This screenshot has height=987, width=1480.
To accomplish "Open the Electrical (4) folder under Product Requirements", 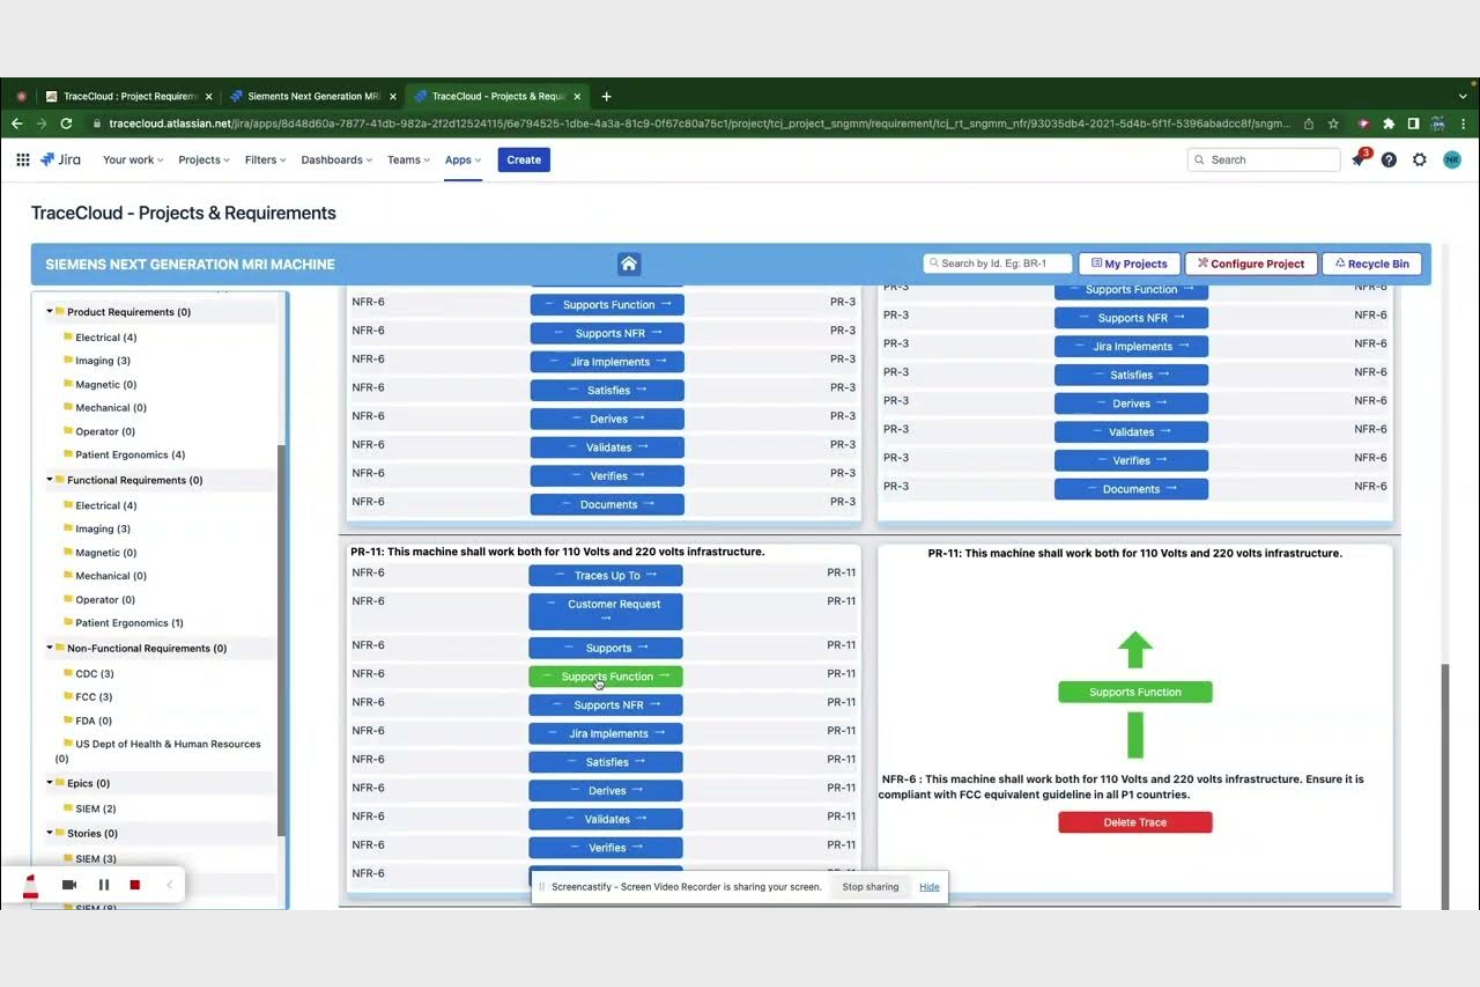I will pyautogui.click(x=106, y=338).
